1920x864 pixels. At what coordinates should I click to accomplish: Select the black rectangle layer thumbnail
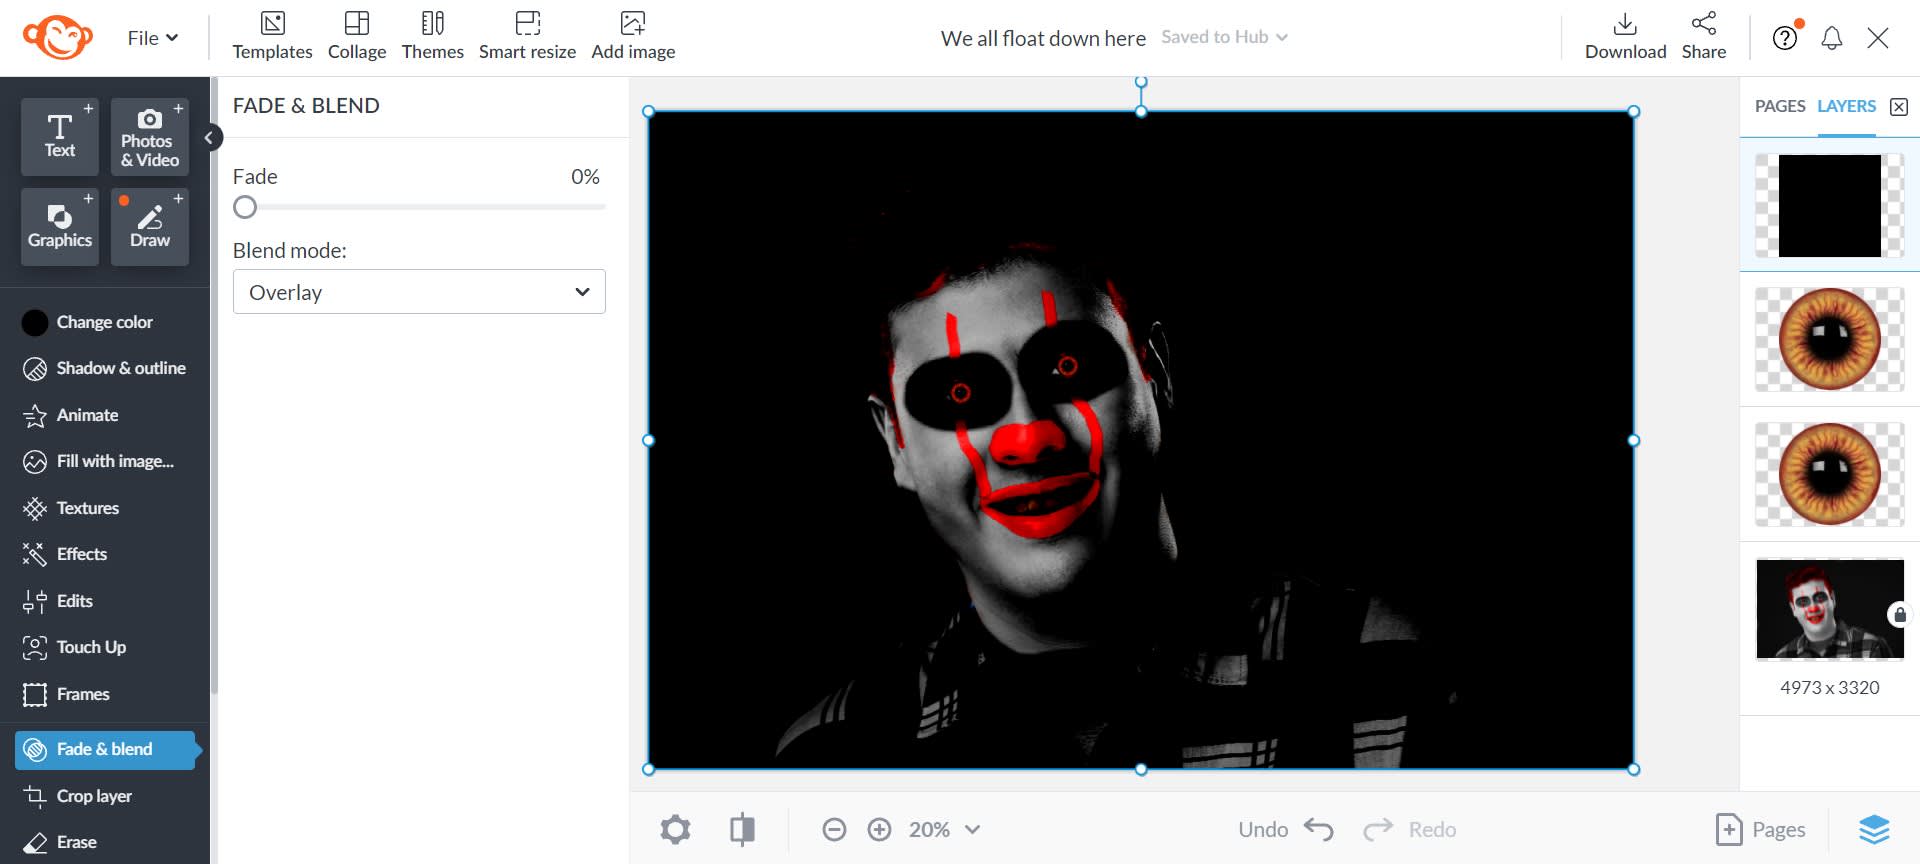pyautogui.click(x=1829, y=205)
